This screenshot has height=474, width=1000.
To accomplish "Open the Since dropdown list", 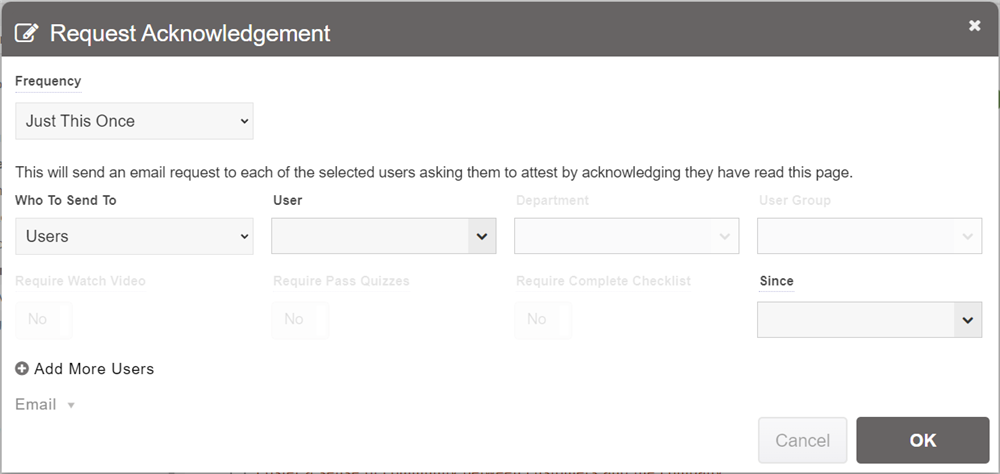I will (967, 320).
